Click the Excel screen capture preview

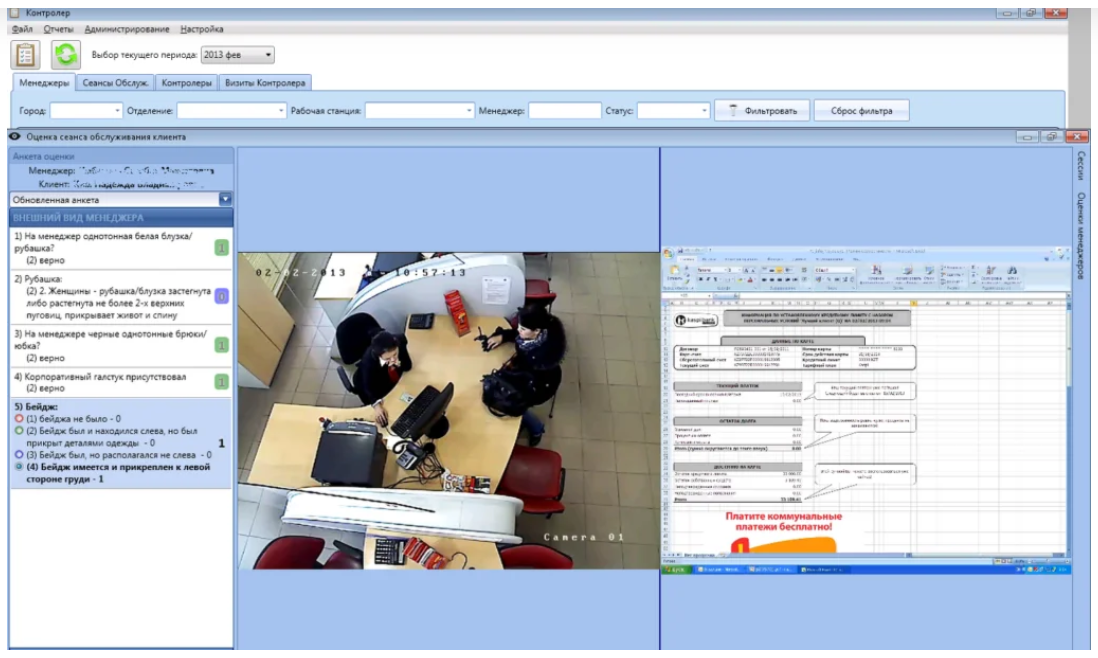[866, 411]
